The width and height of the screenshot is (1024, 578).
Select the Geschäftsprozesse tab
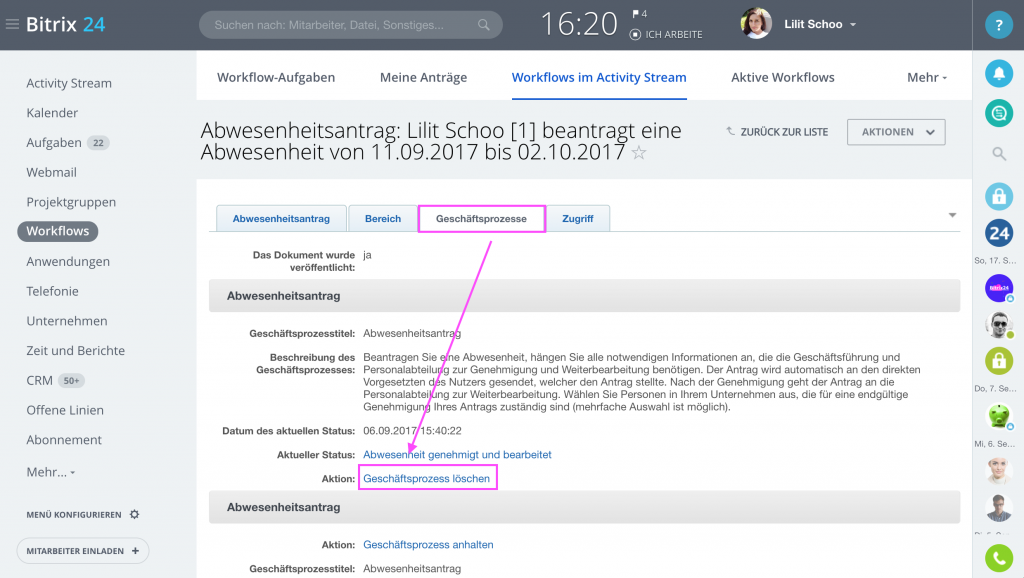481,219
